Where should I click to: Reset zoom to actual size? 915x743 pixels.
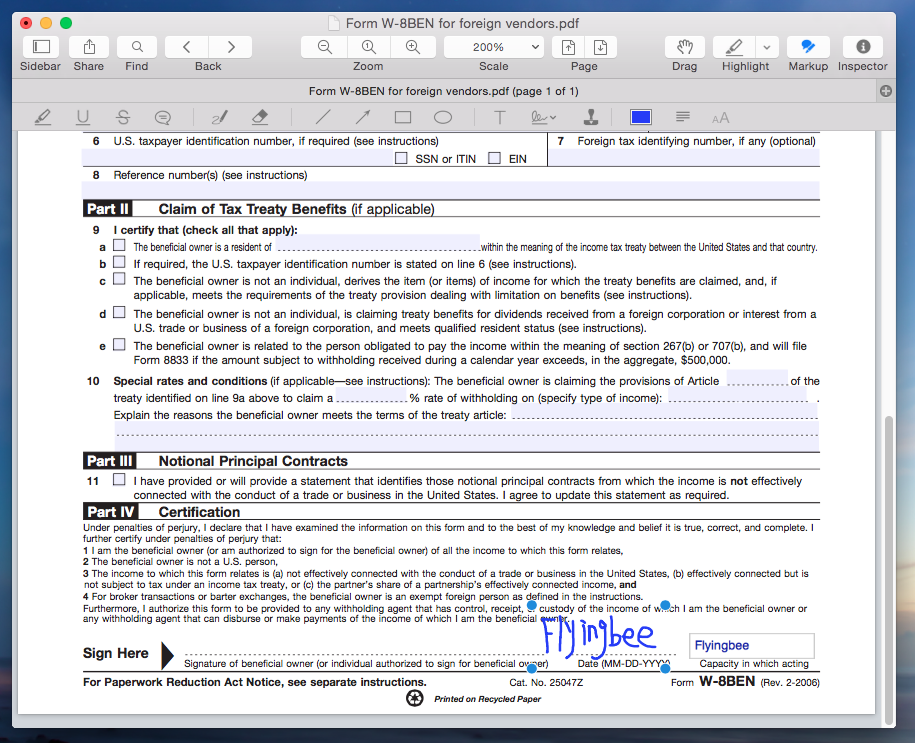[x=369, y=47]
